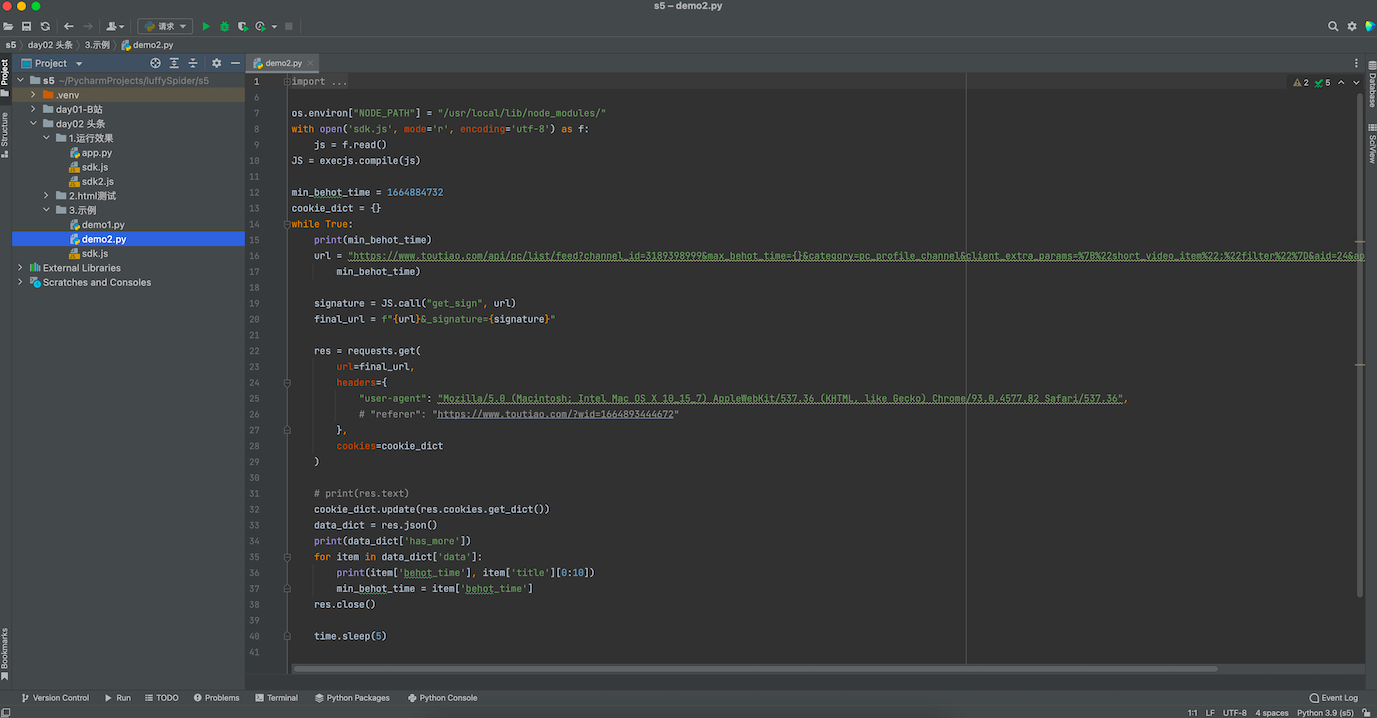Open the Event Log
Image resolution: width=1377 pixels, height=718 pixels.
[x=1333, y=698]
